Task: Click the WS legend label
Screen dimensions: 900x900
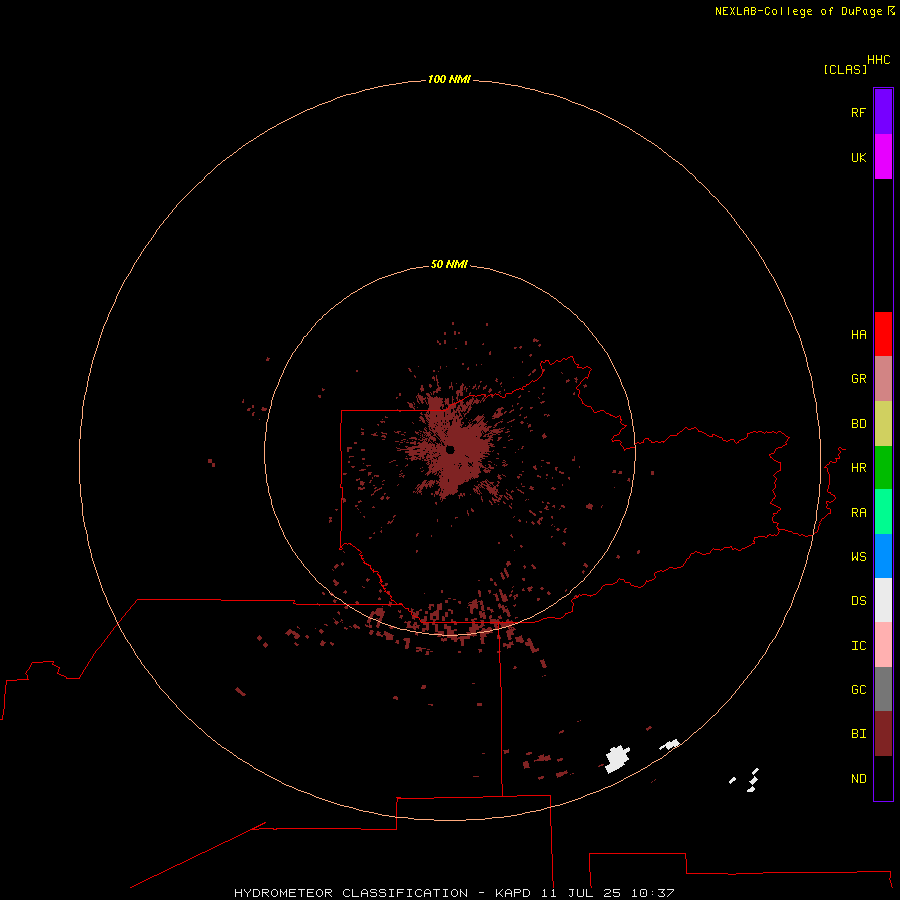Action: [x=858, y=556]
